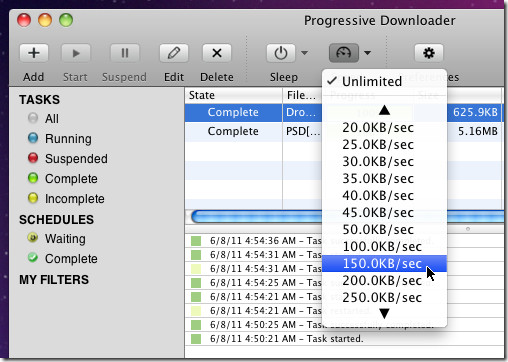Viewport: 508px width, 362px height.
Task: Click the MY FILTERS section header
Action: coord(54,280)
